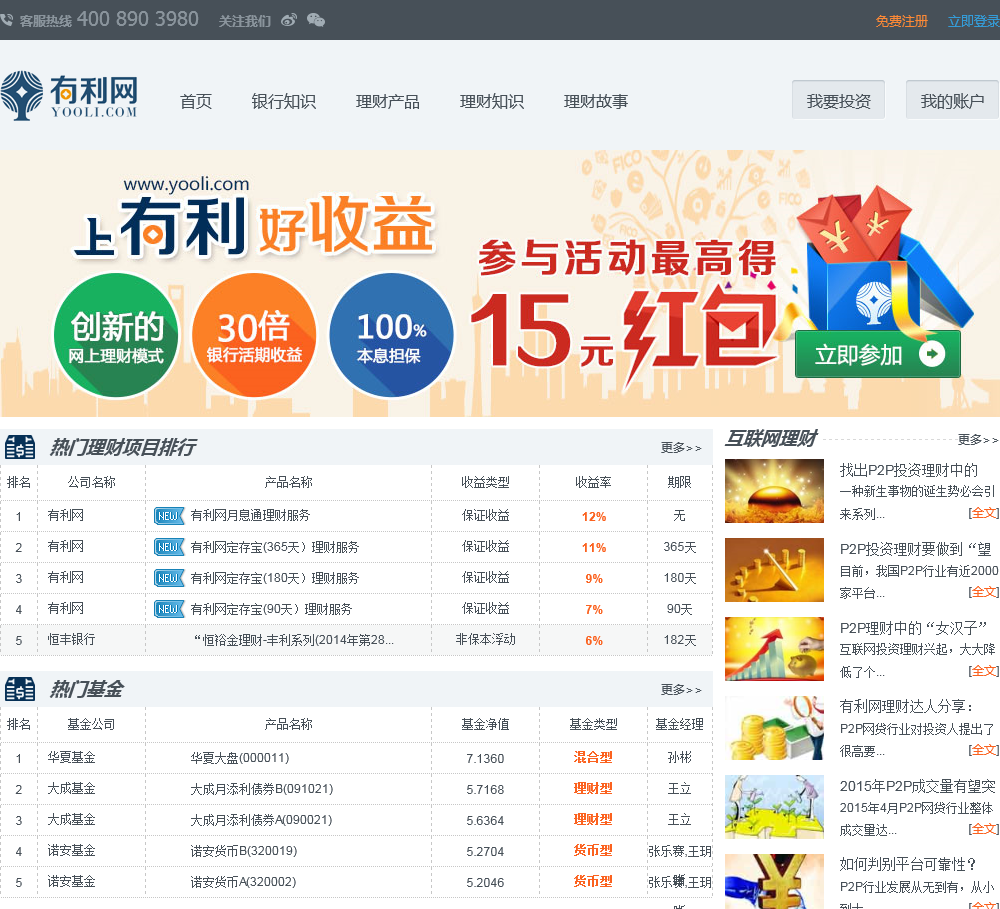
Task: Open product 有利网定存宝(90天)理财服务
Action: [x=271, y=610]
